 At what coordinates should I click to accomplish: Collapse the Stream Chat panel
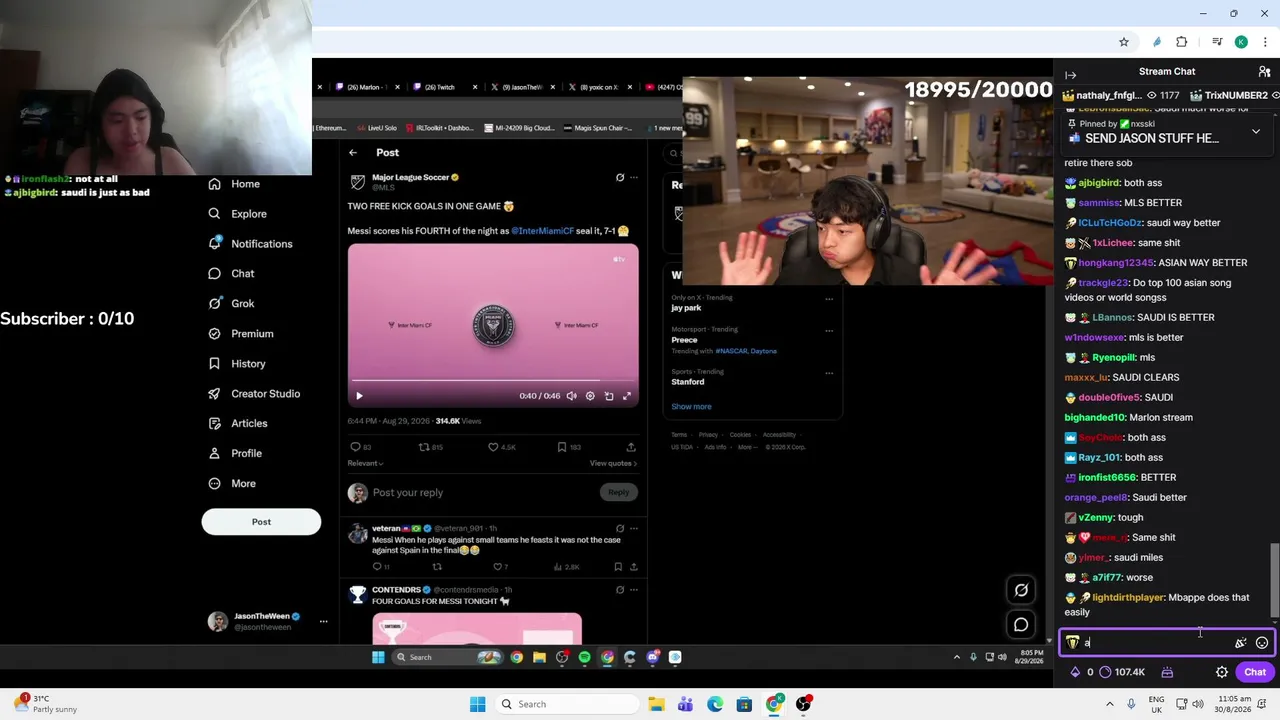[x=1070, y=75]
